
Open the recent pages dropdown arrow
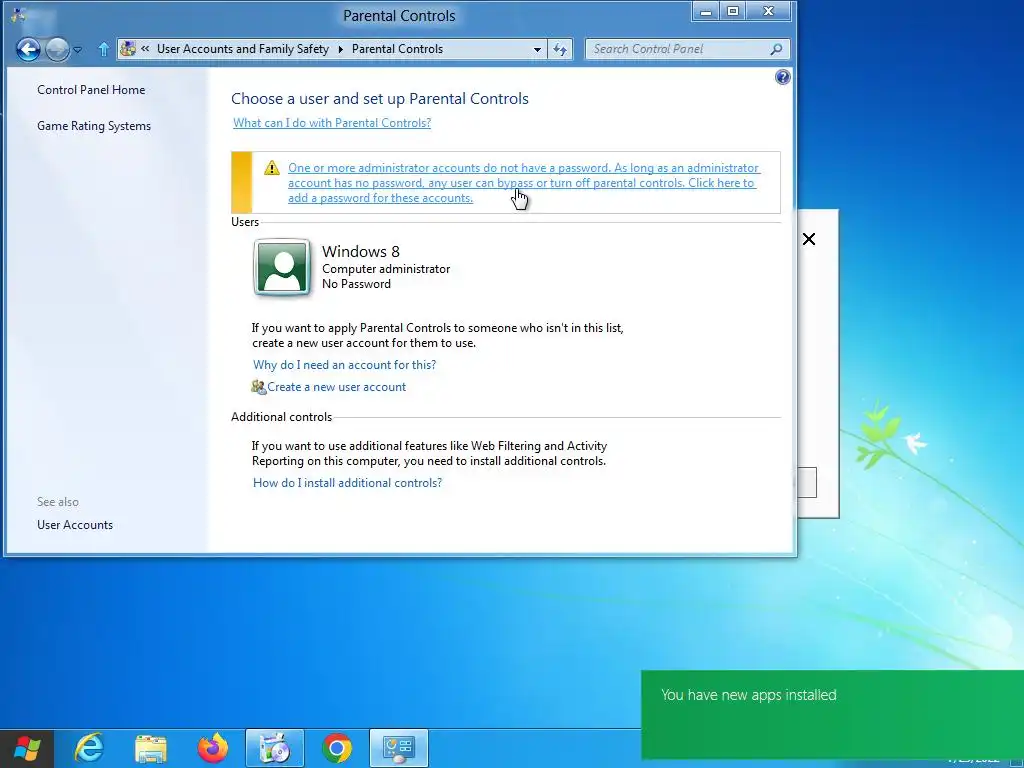point(78,50)
